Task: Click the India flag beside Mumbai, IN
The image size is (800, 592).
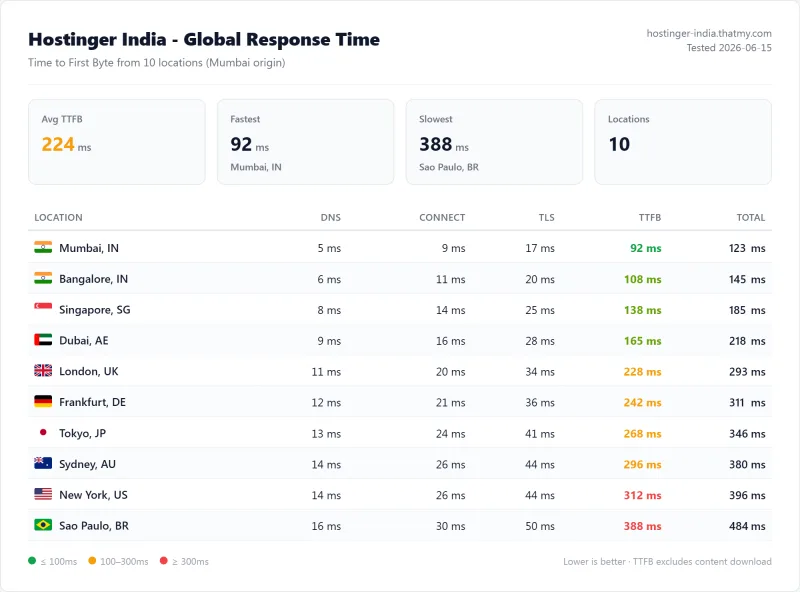Action: [x=43, y=248]
